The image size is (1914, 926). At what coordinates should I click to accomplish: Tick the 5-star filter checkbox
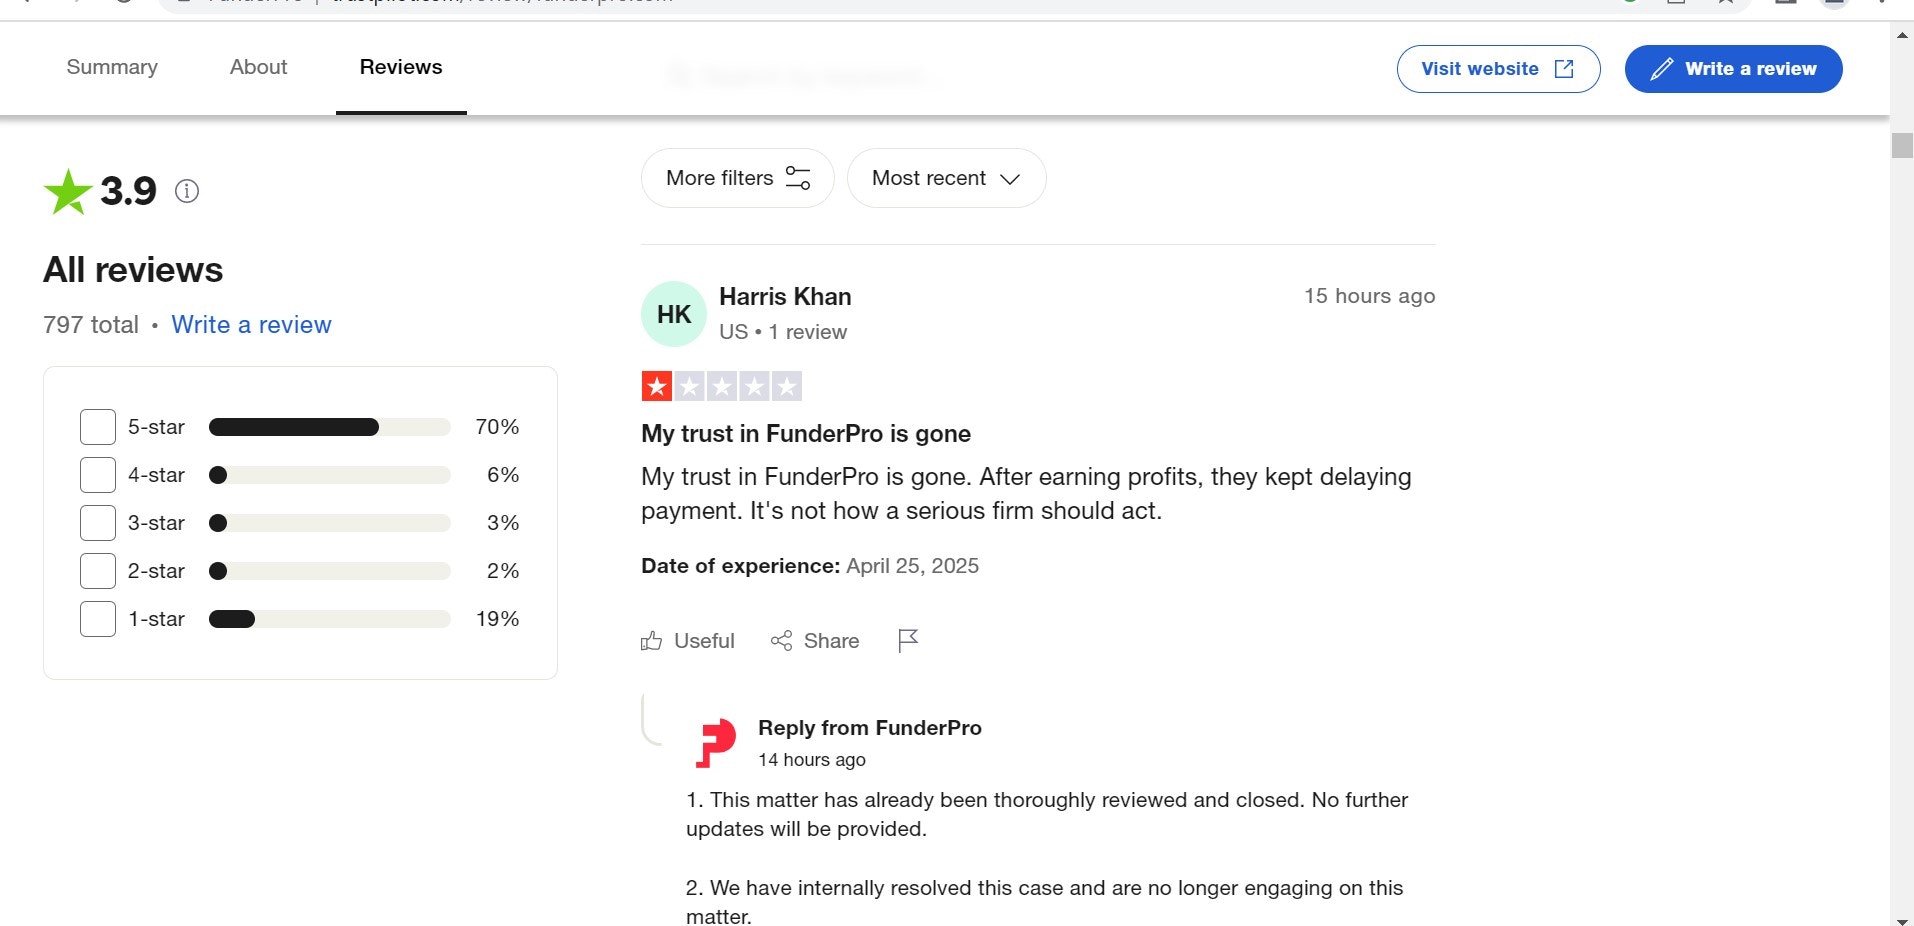coord(98,427)
